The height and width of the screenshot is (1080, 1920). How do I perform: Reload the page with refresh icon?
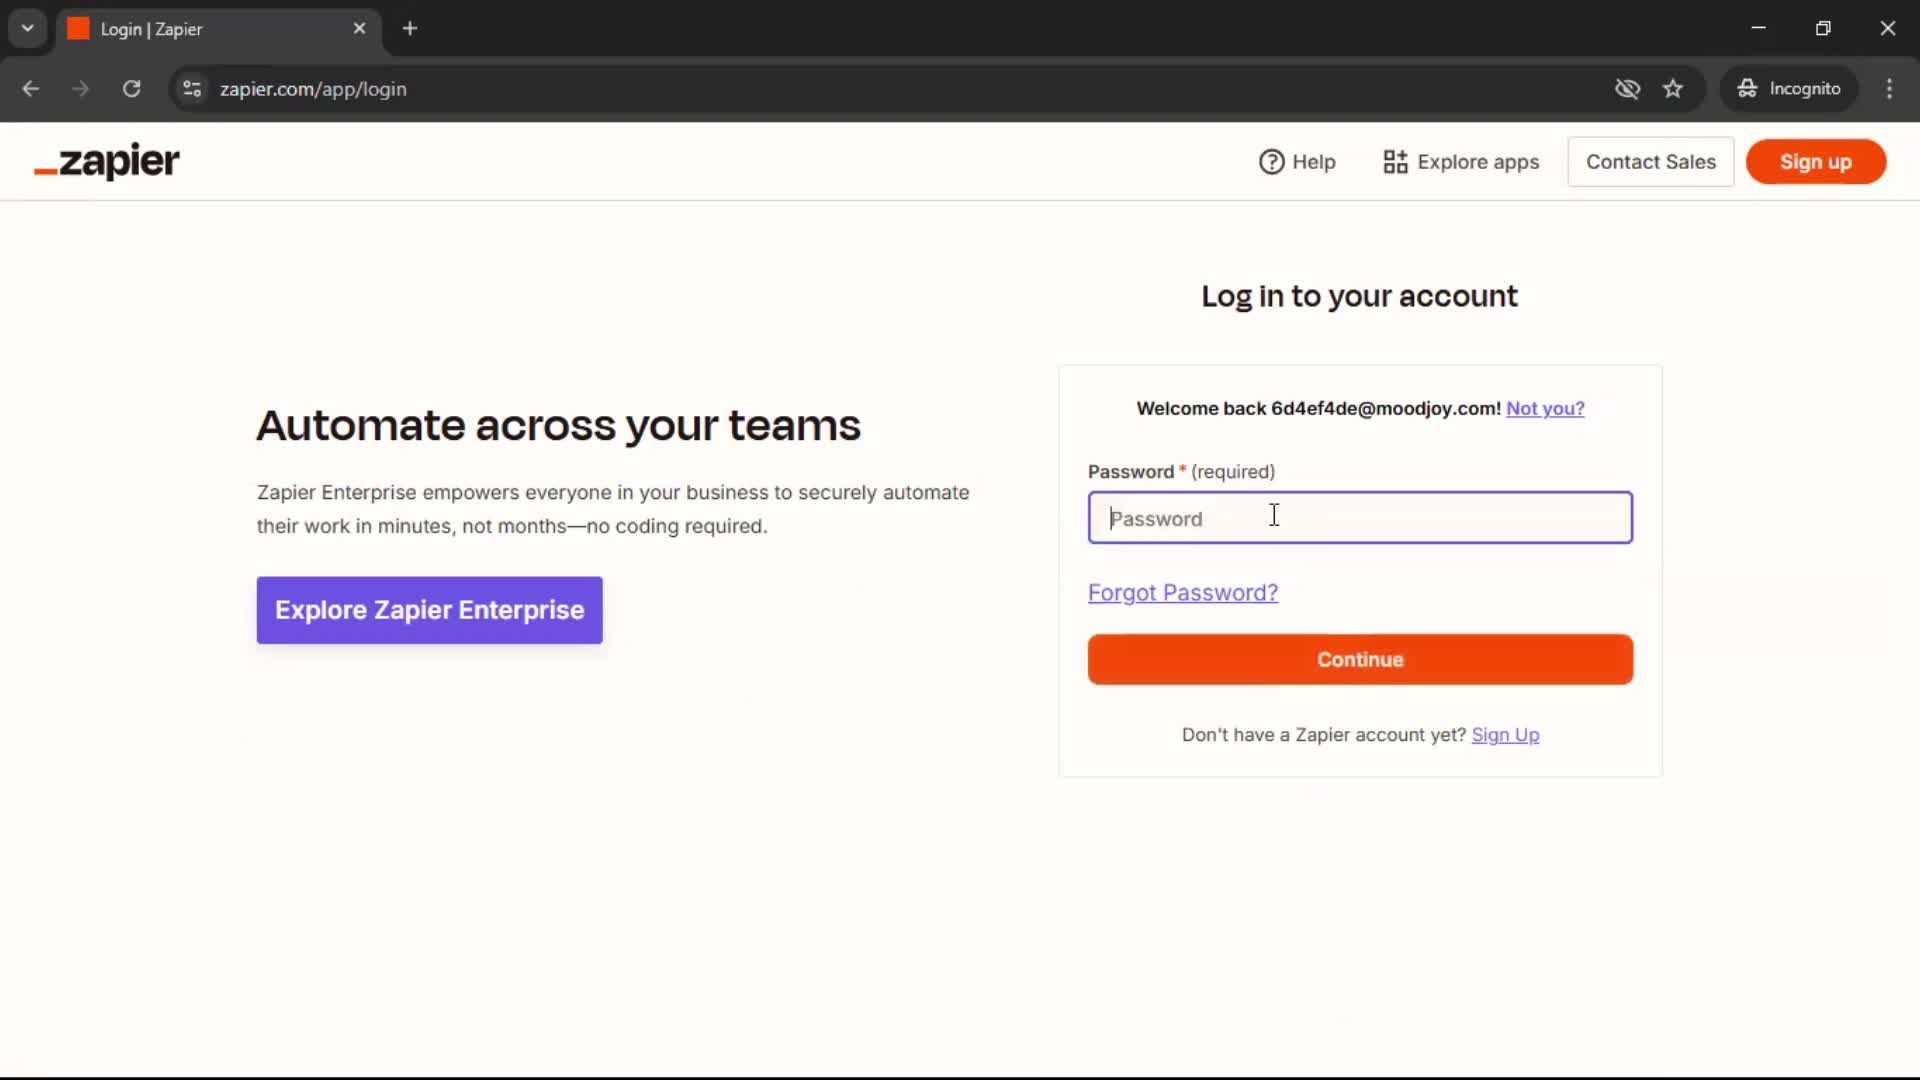(x=131, y=89)
